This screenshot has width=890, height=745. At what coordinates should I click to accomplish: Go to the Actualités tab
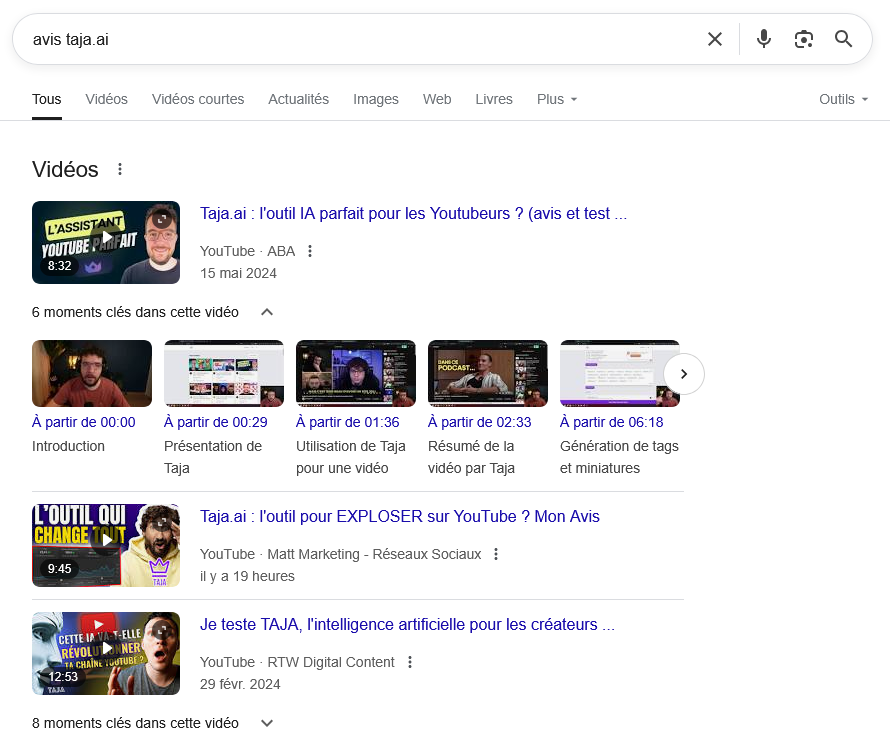299,99
